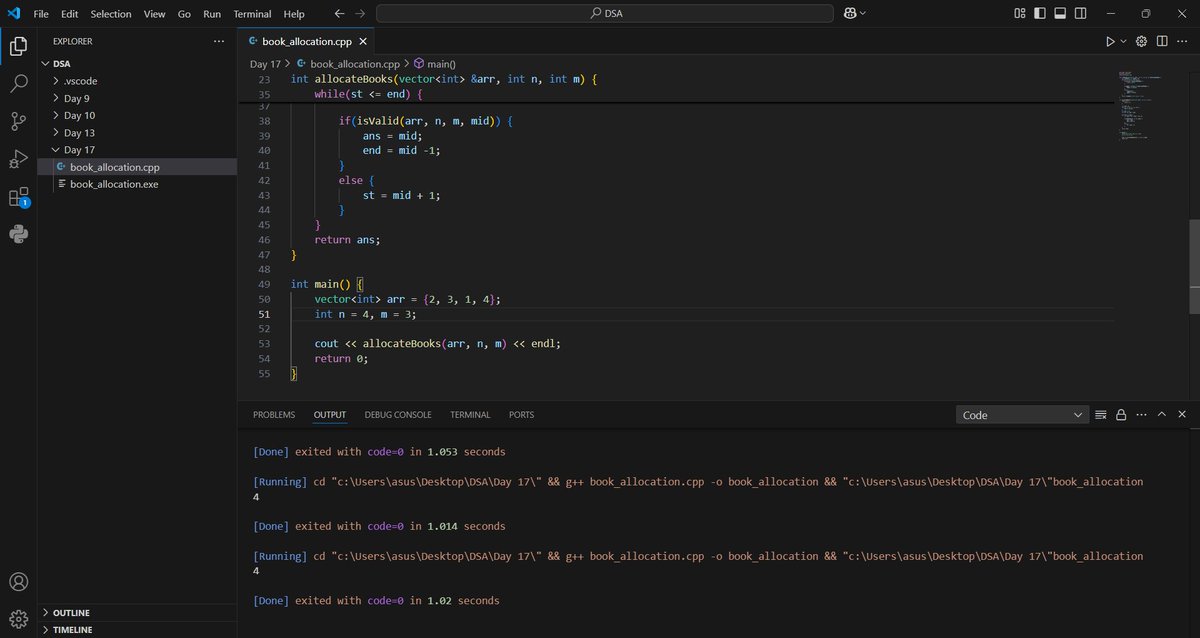The height and width of the screenshot is (638, 1200).
Task: Open the Python extension view
Action: pos(18,234)
